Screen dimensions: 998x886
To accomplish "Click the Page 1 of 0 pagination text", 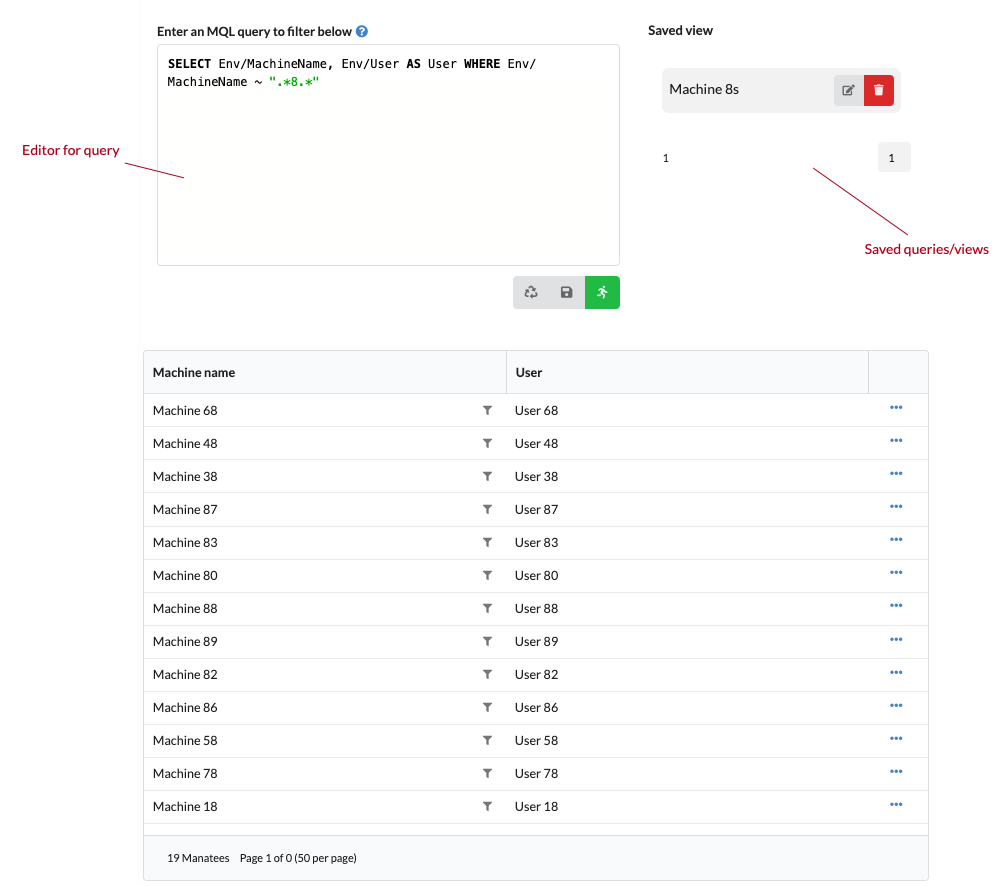I will 298,859.
